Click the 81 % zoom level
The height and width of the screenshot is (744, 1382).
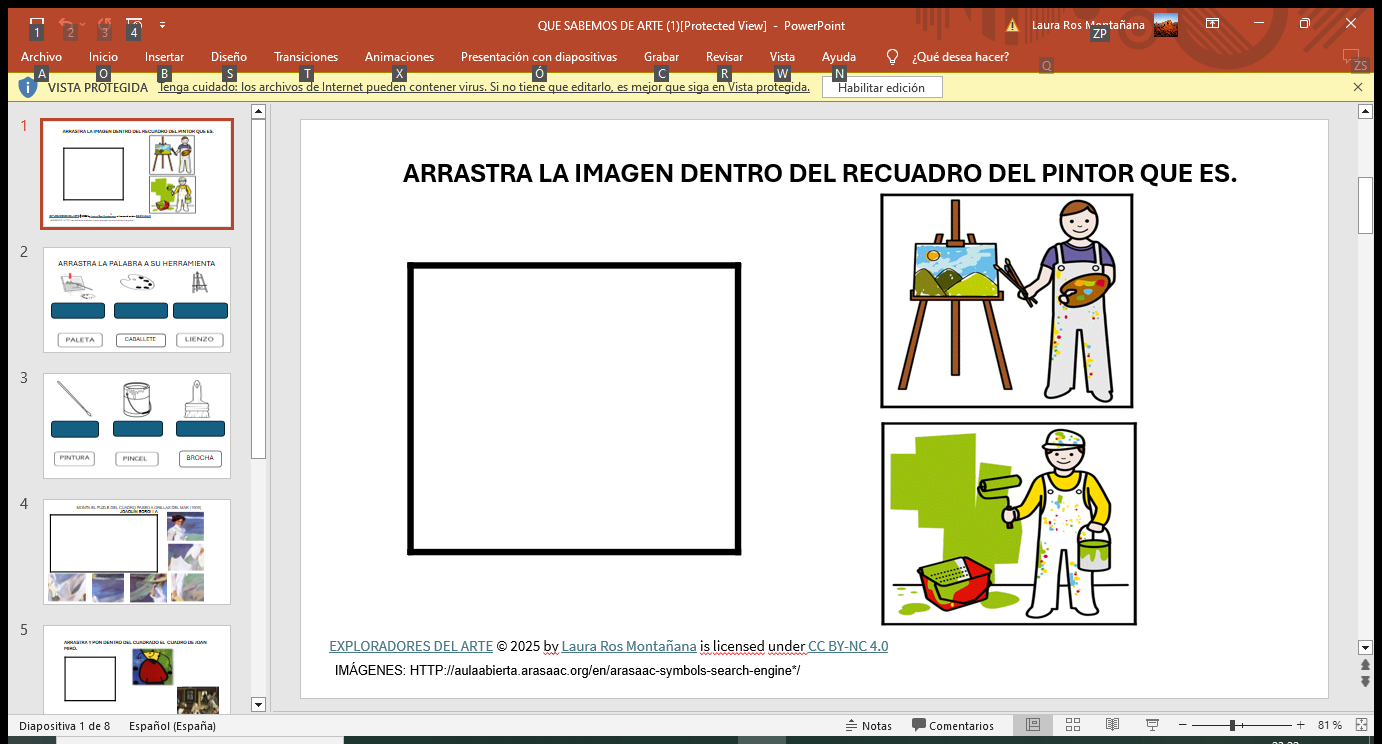pos(1330,725)
